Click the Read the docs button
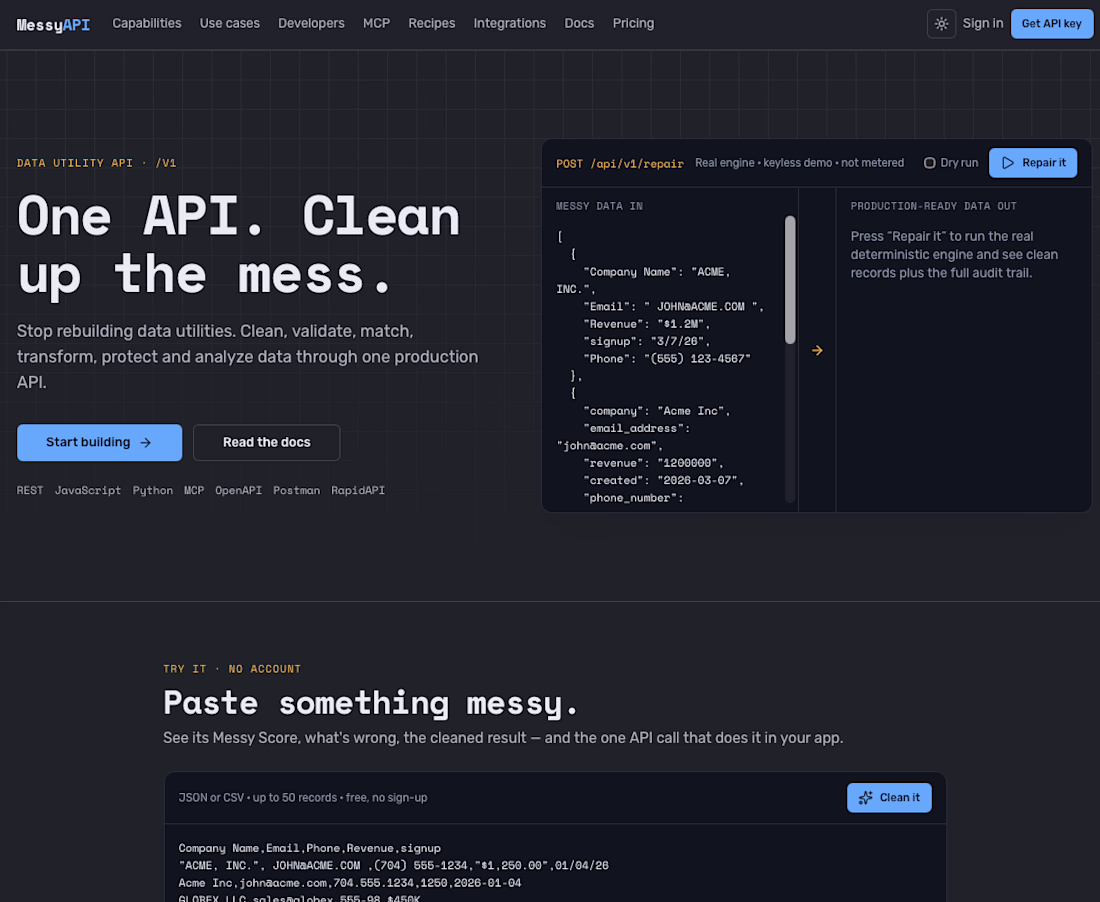 (x=267, y=443)
